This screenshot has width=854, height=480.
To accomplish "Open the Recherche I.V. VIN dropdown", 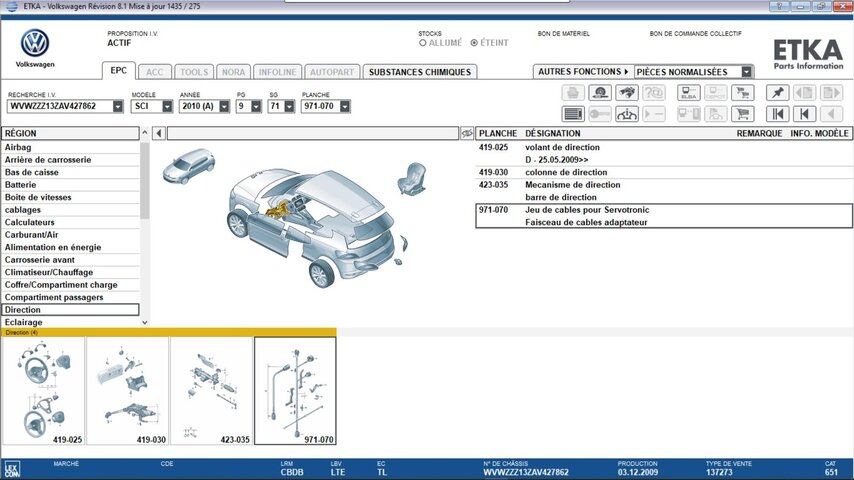I will (118, 106).
